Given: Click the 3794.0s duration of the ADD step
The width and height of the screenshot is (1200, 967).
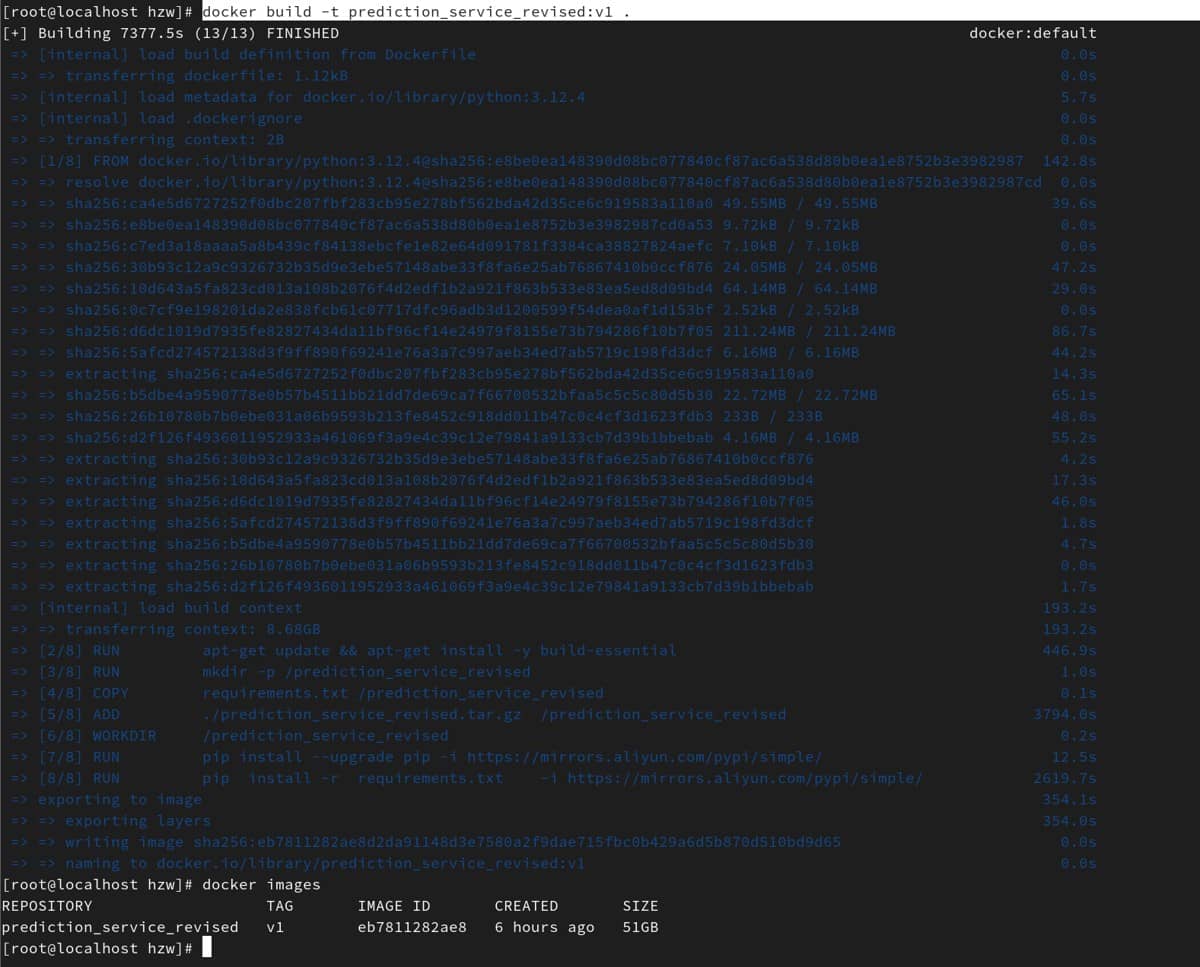Looking at the screenshot, I should (x=1064, y=714).
